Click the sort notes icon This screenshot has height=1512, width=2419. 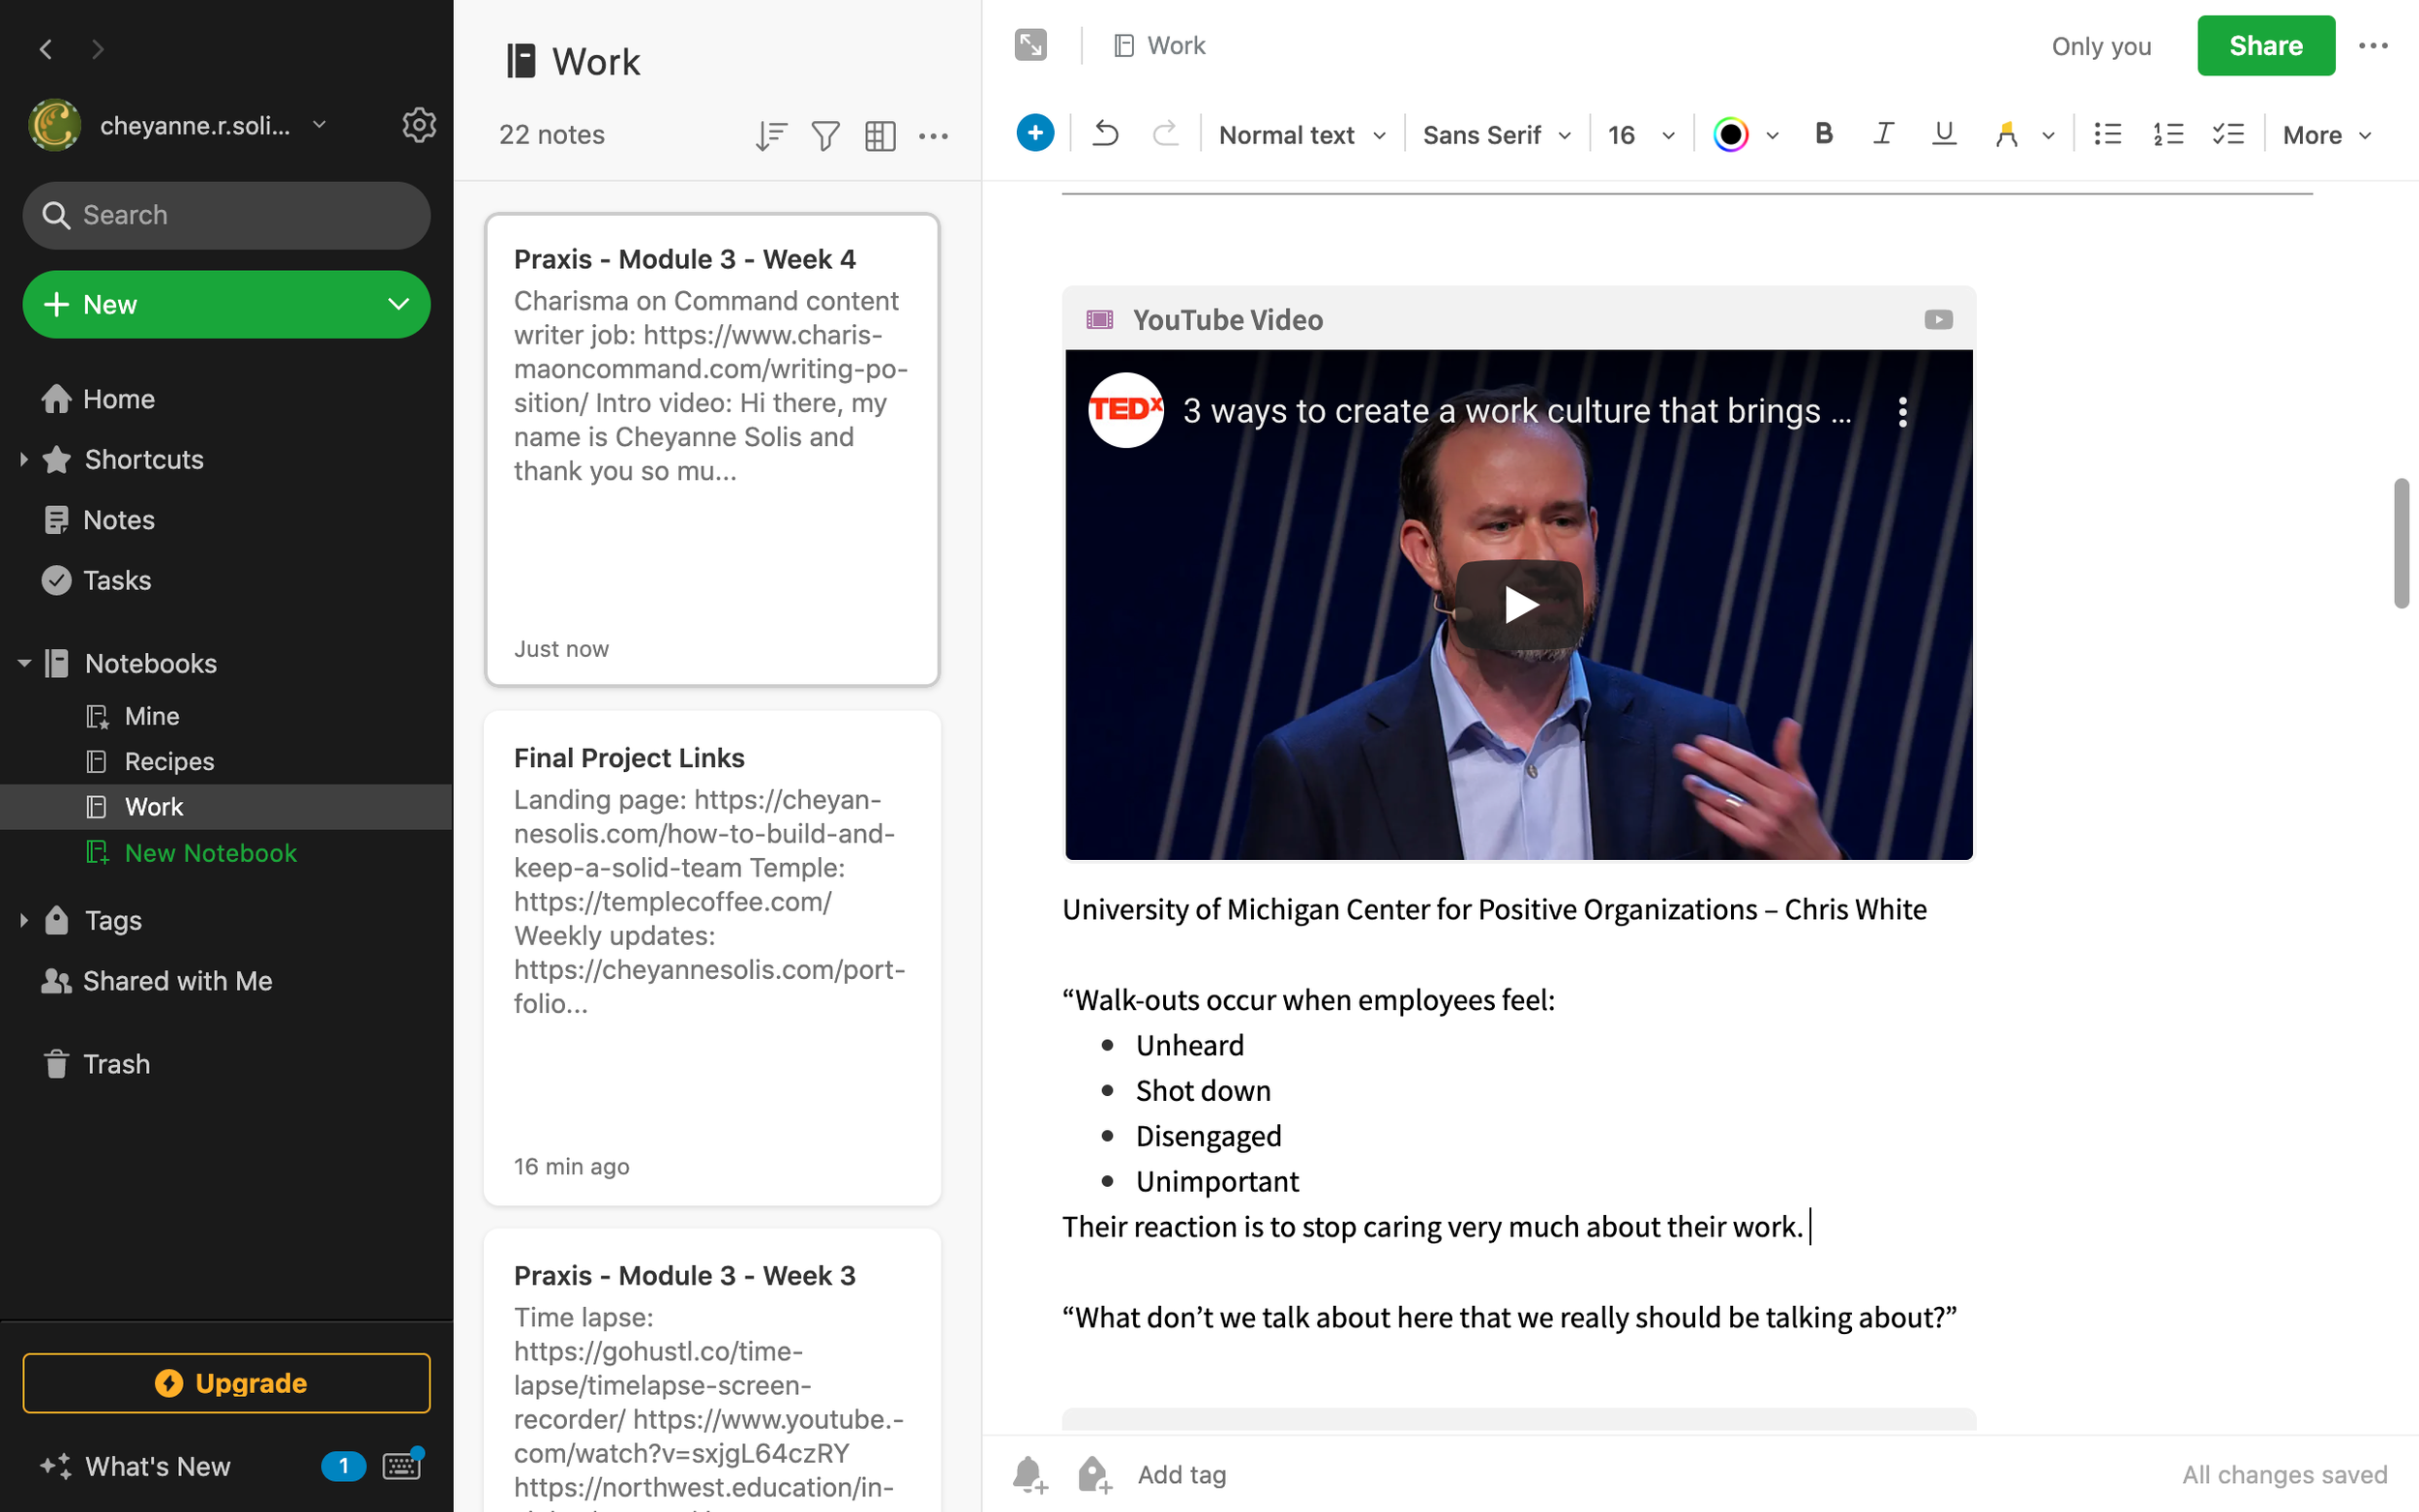pos(770,135)
